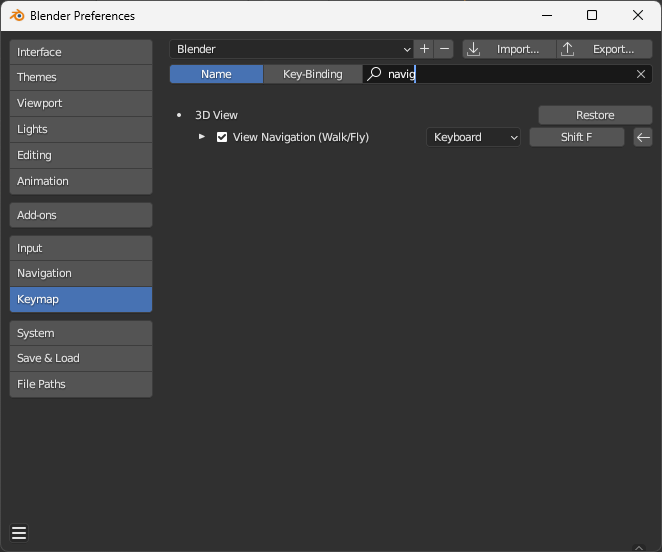Switch to the Add-ons section
The height and width of the screenshot is (552, 662).
point(81,215)
